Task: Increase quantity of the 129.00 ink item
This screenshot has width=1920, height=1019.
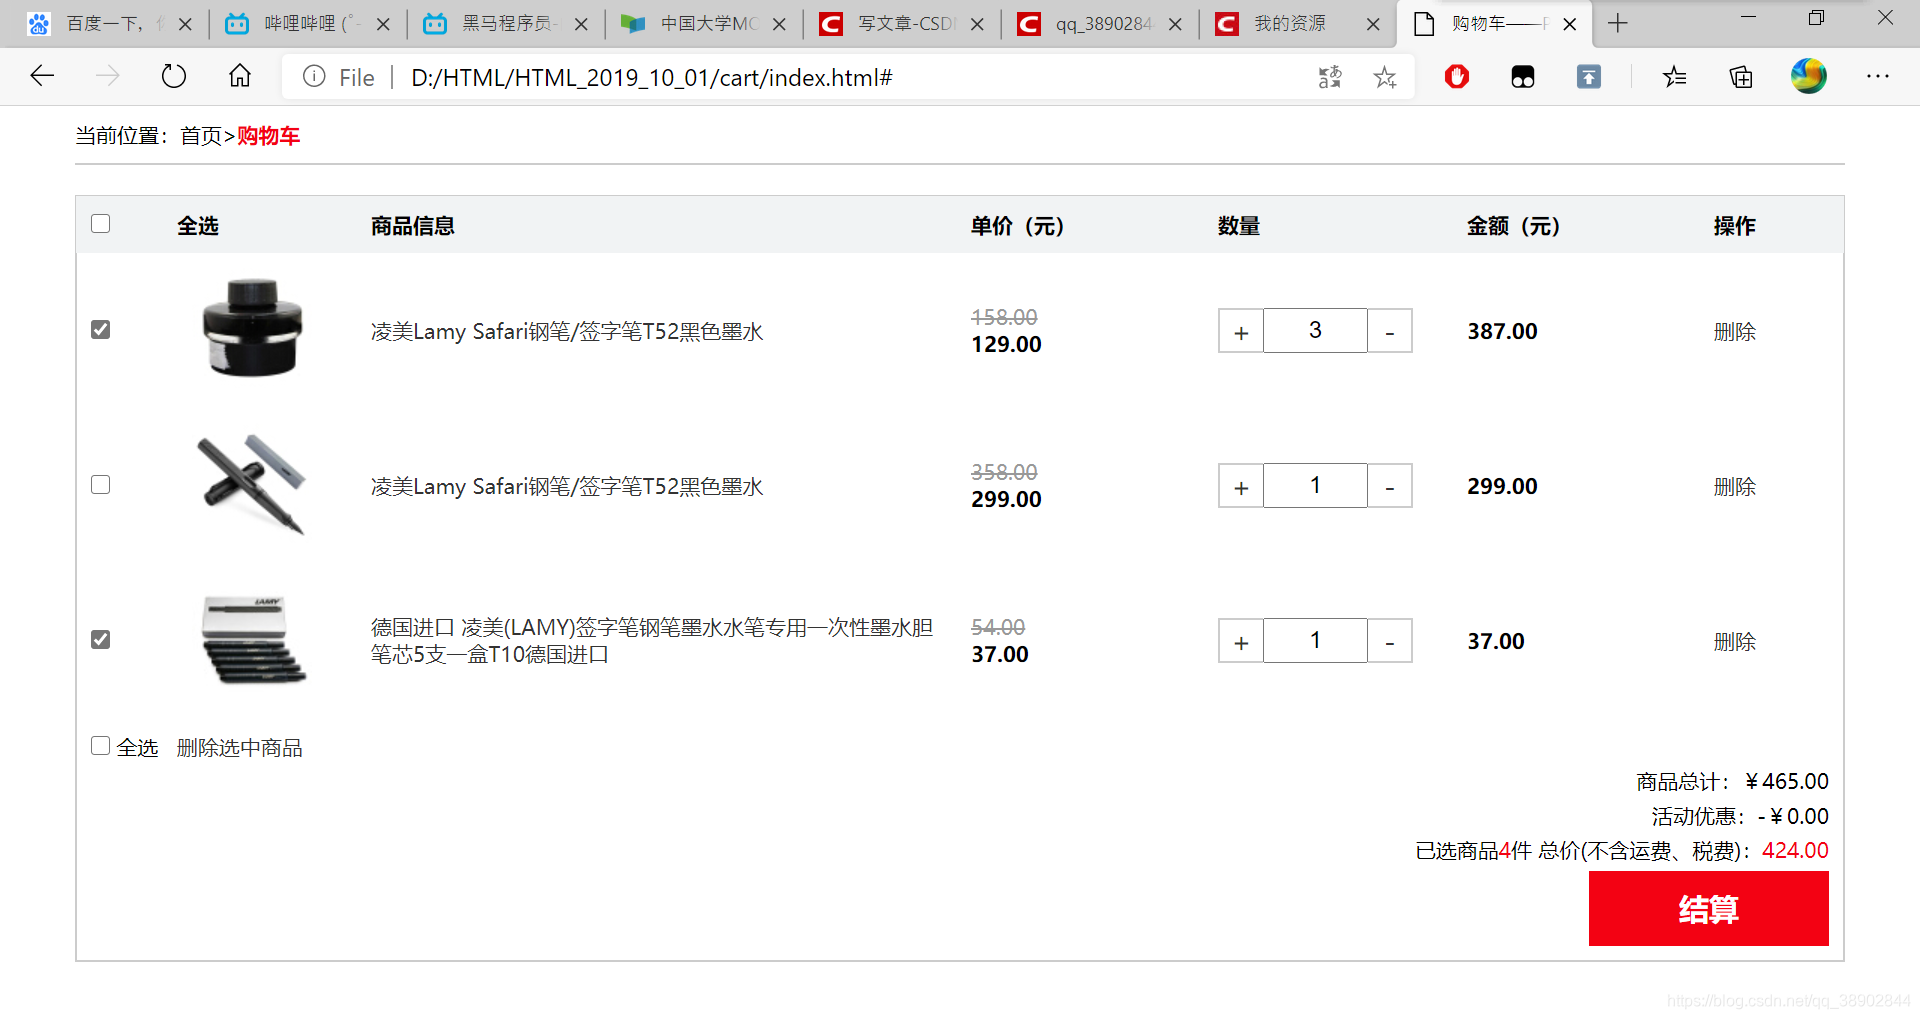Action: (1241, 331)
